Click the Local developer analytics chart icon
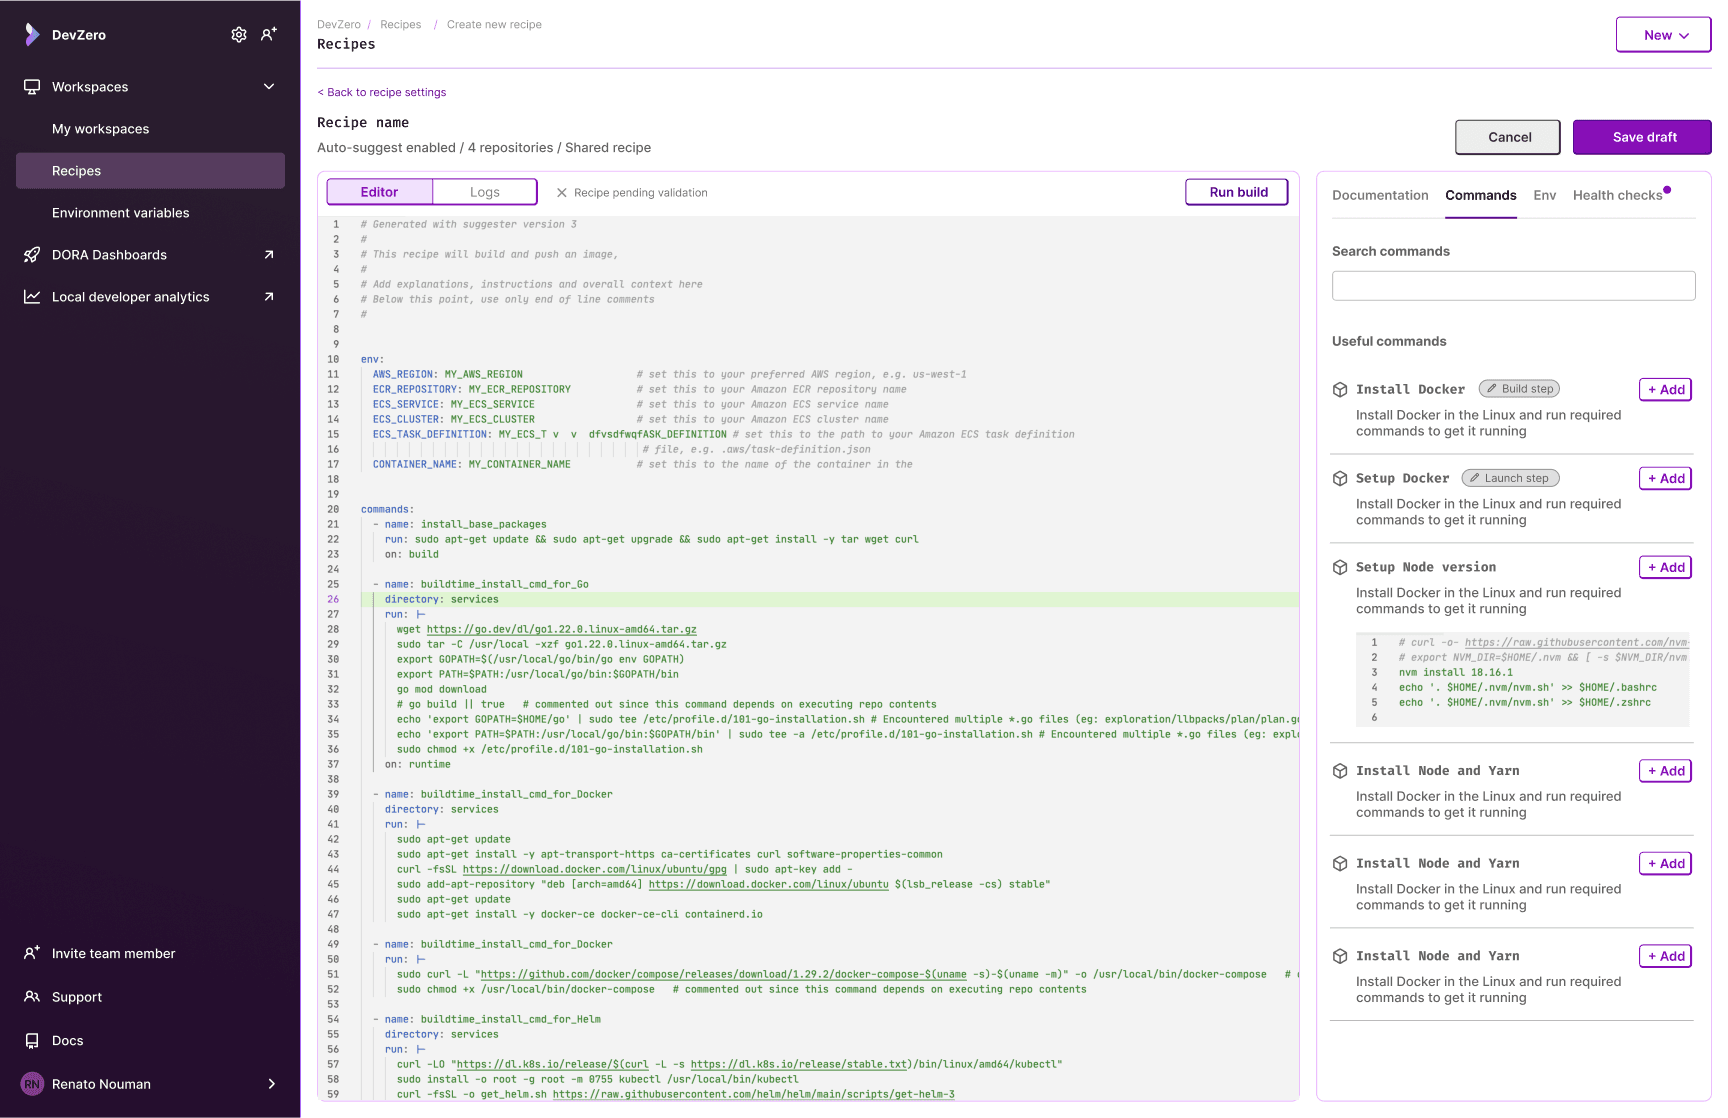1728x1118 pixels. pyautogui.click(x=31, y=296)
